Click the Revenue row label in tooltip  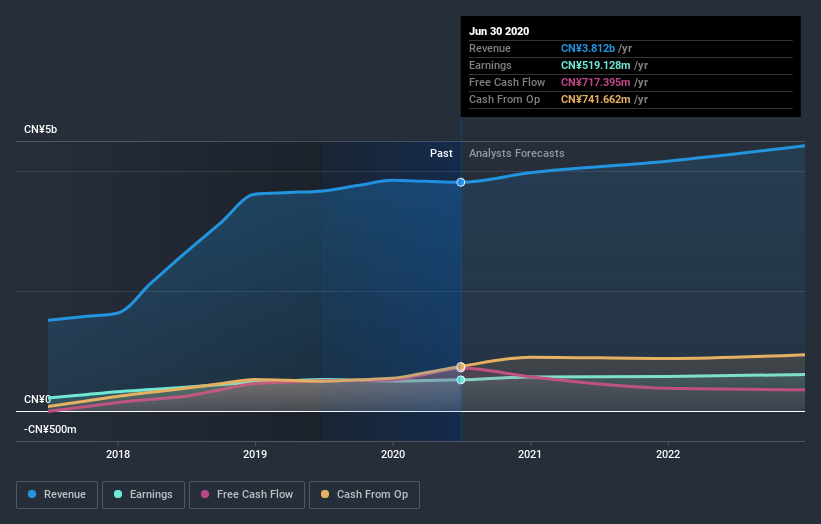(x=490, y=48)
